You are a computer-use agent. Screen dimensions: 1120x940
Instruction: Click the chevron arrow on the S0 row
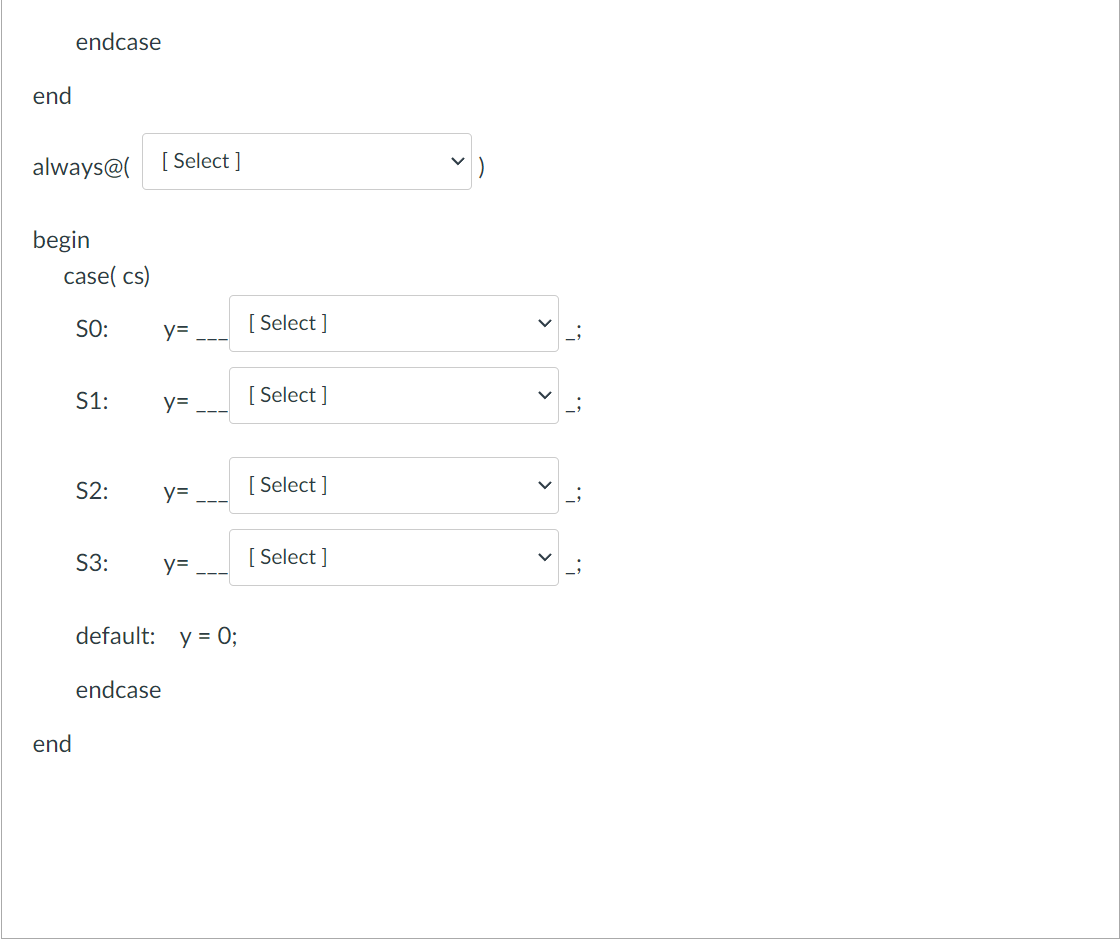coord(544,324)
